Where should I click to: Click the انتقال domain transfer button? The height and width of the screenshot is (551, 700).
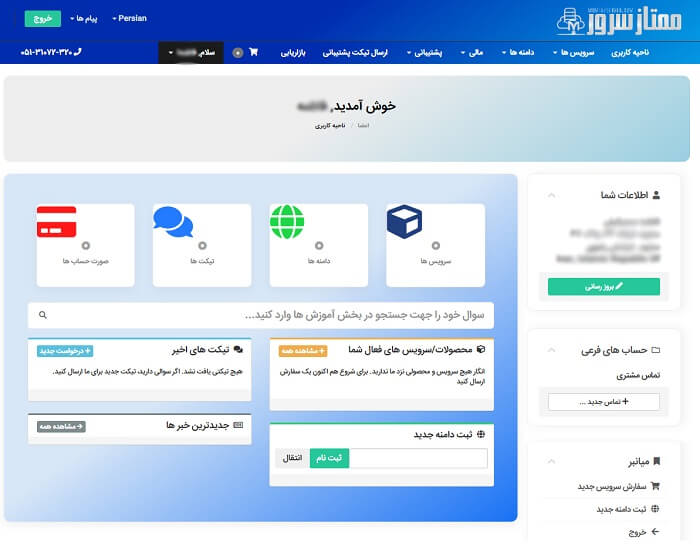pyautogui.click(x=292, y=458)
